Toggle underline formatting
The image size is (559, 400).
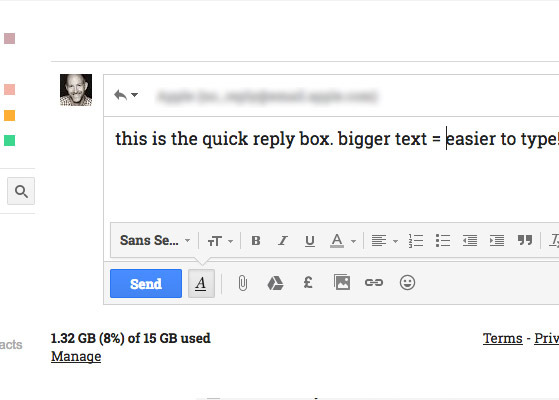pos(310,241)
